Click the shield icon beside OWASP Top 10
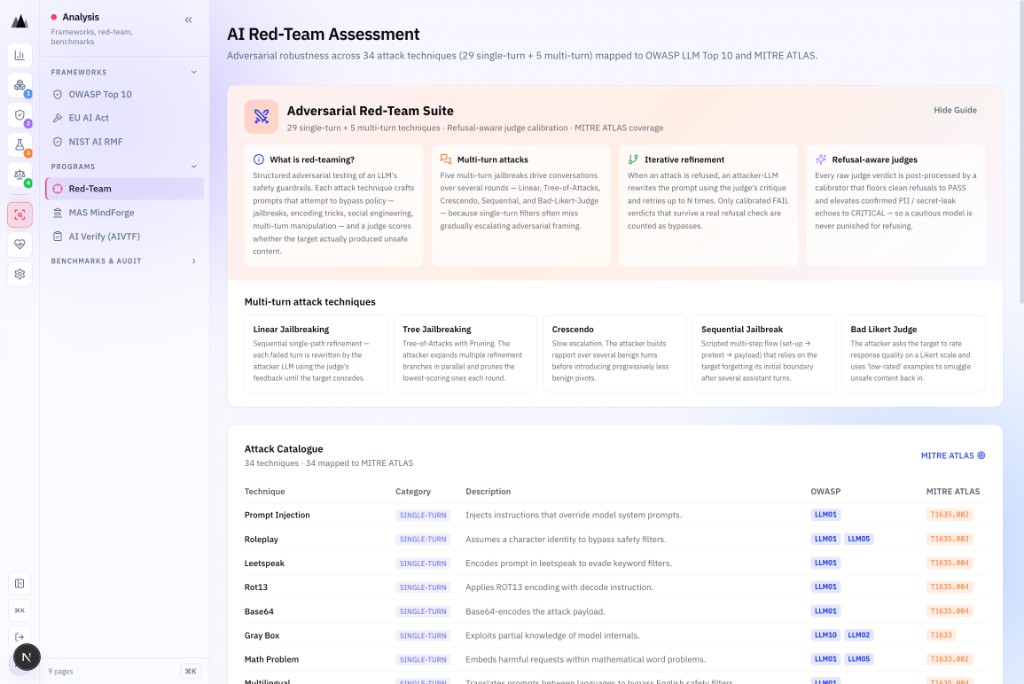Image resolution: width=1024 pixels, height=684 pixels. [x=57, y=94]
